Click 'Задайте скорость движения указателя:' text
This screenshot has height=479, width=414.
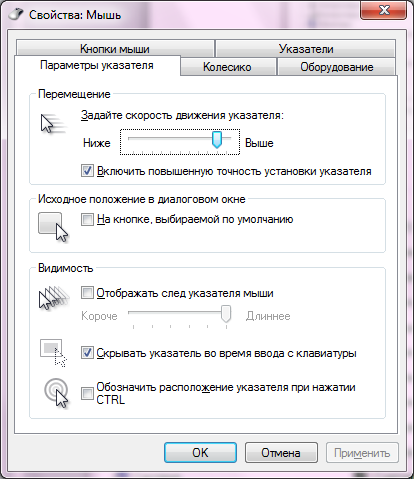point(182,115)
